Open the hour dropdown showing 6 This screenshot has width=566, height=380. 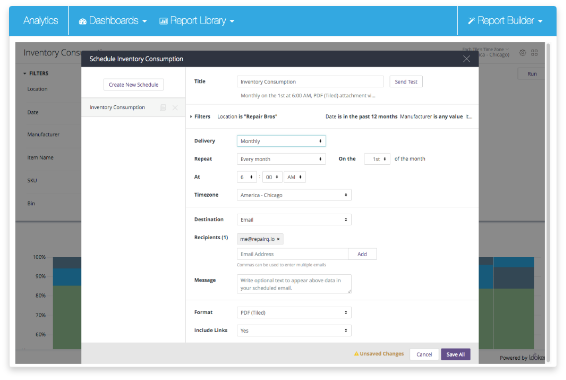(x=247, y=177)
